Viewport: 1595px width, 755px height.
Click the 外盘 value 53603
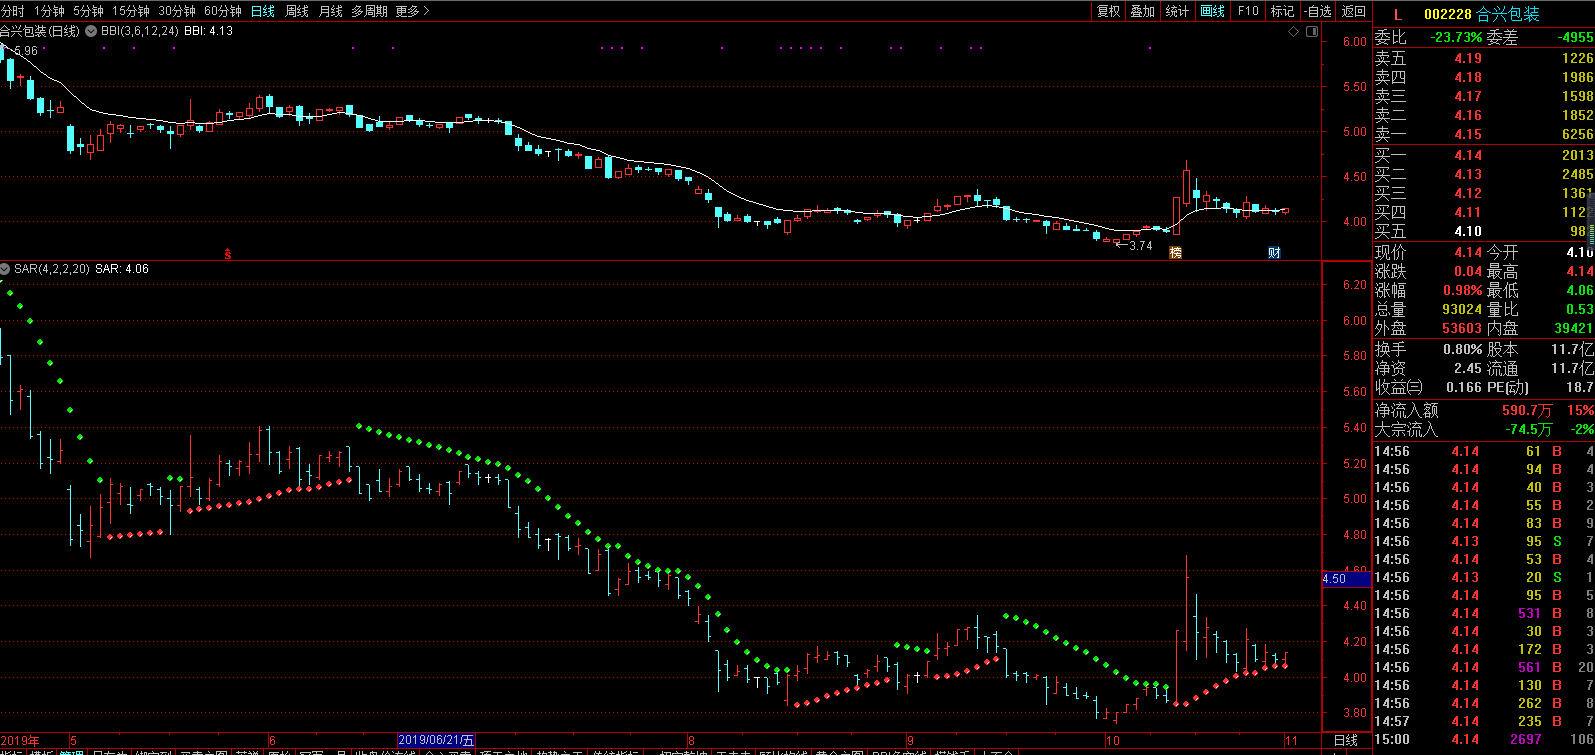[1462, 328]
